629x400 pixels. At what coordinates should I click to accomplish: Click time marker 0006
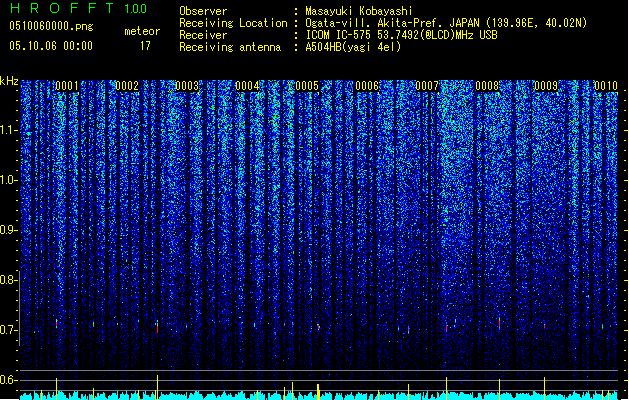(367, 86)
